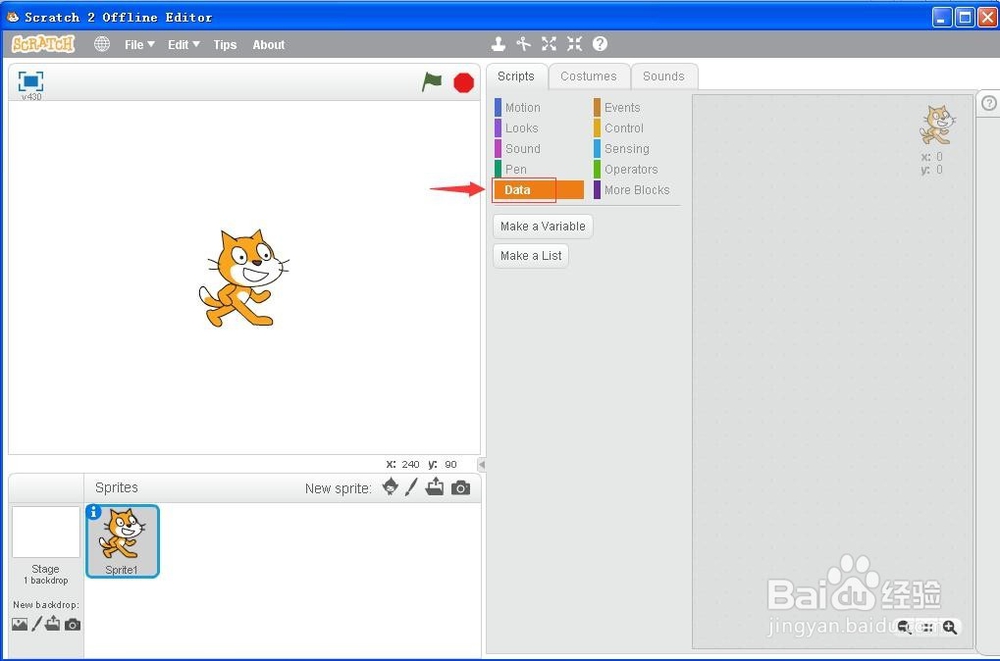This screenshot has height=661, width=1000.
Task: Select the Sprite1 thumbnail
Action: coord(122,541)
